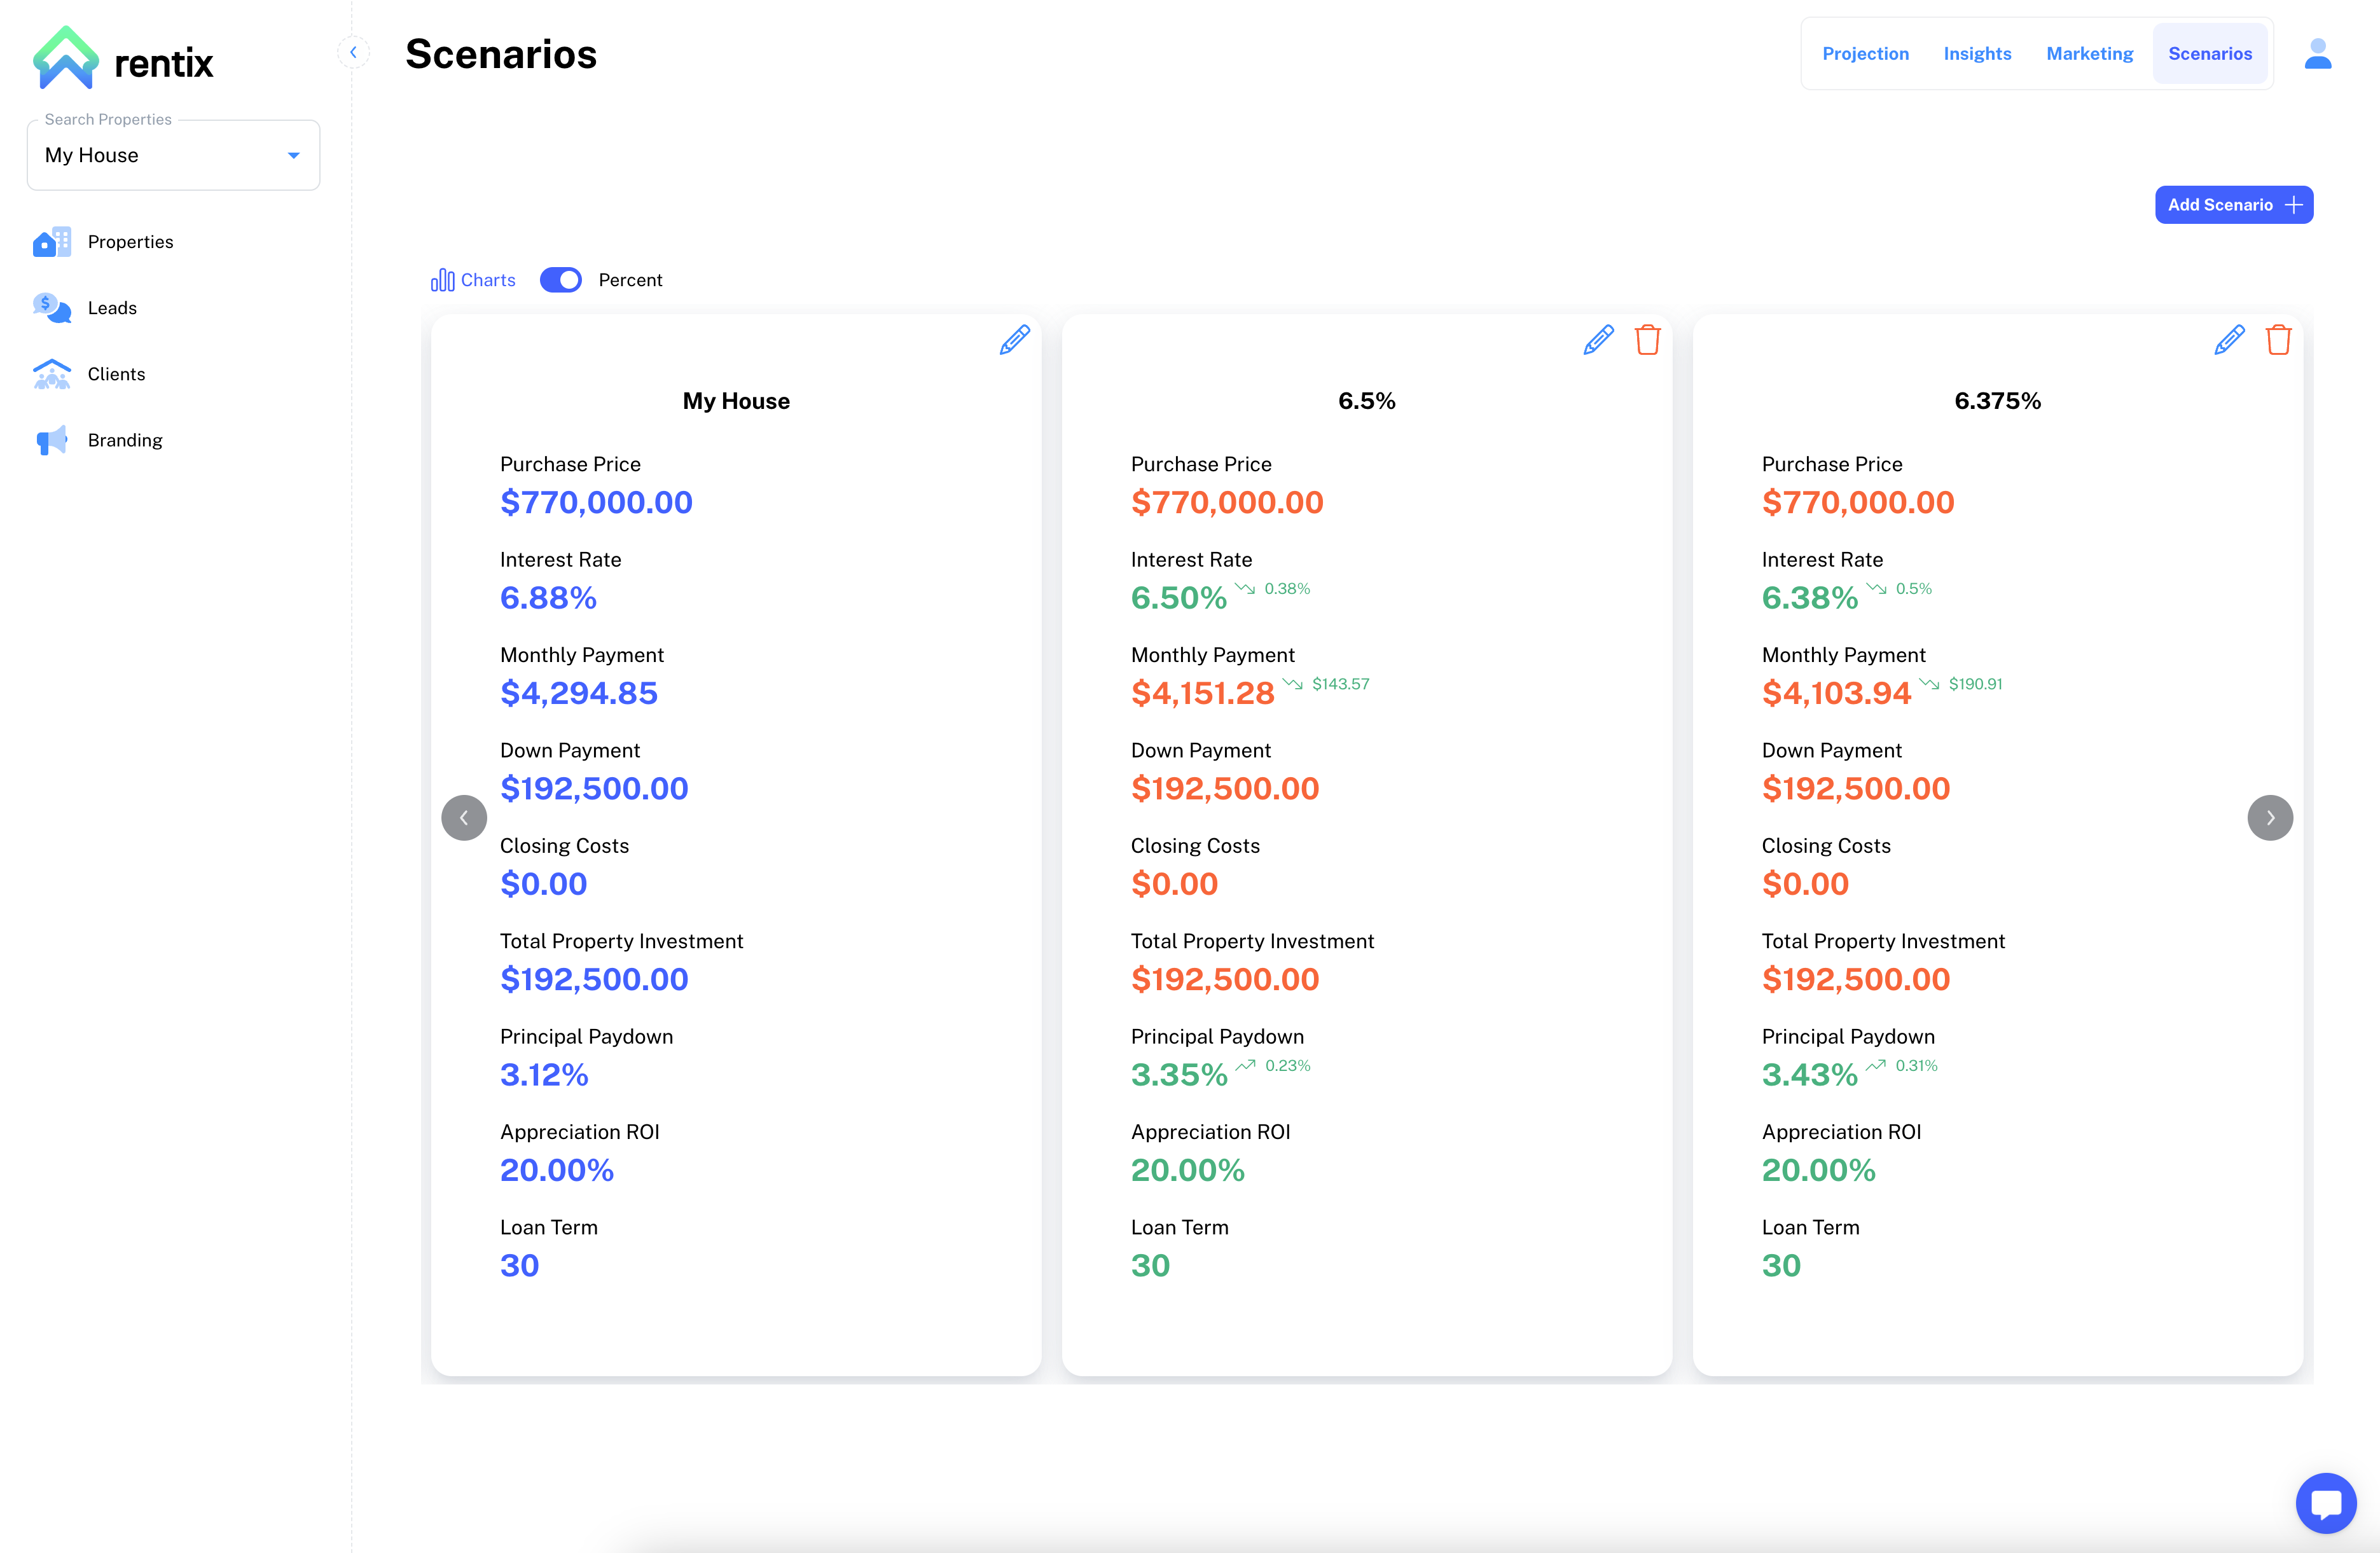Switch to the Projection tab
The image size is (2380, 1553).
click(x=1864, y=54)
